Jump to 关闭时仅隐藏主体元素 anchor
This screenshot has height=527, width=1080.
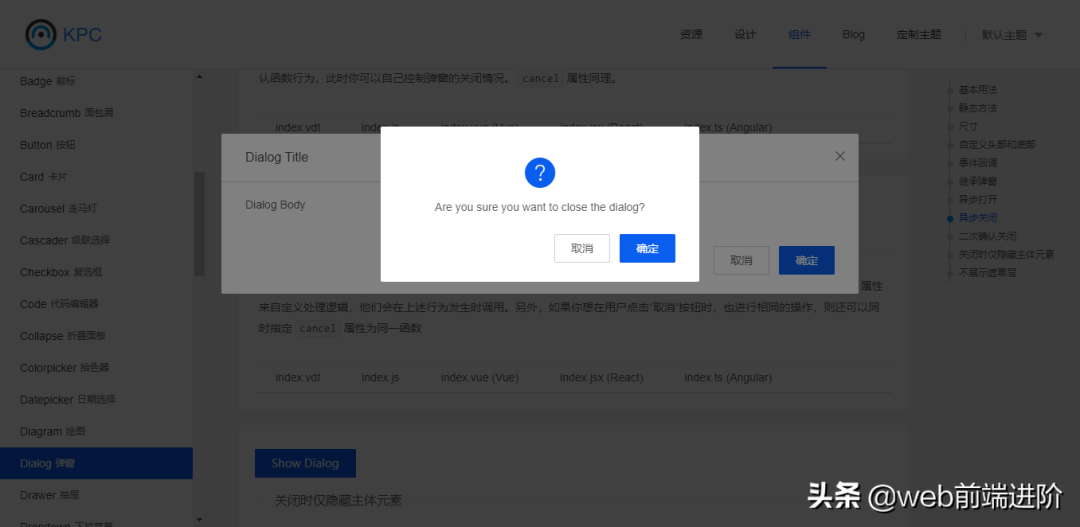(x=1006, y=254)
